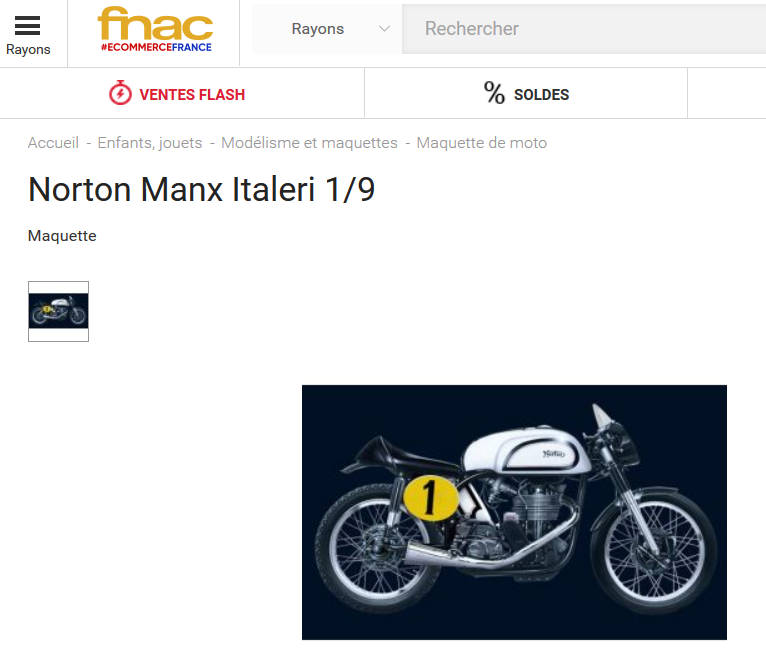Image resolution: width=766 pixels, height=668 pixels.
Task: Select the motorcycle product thumbnail
Action: [59, 311]
